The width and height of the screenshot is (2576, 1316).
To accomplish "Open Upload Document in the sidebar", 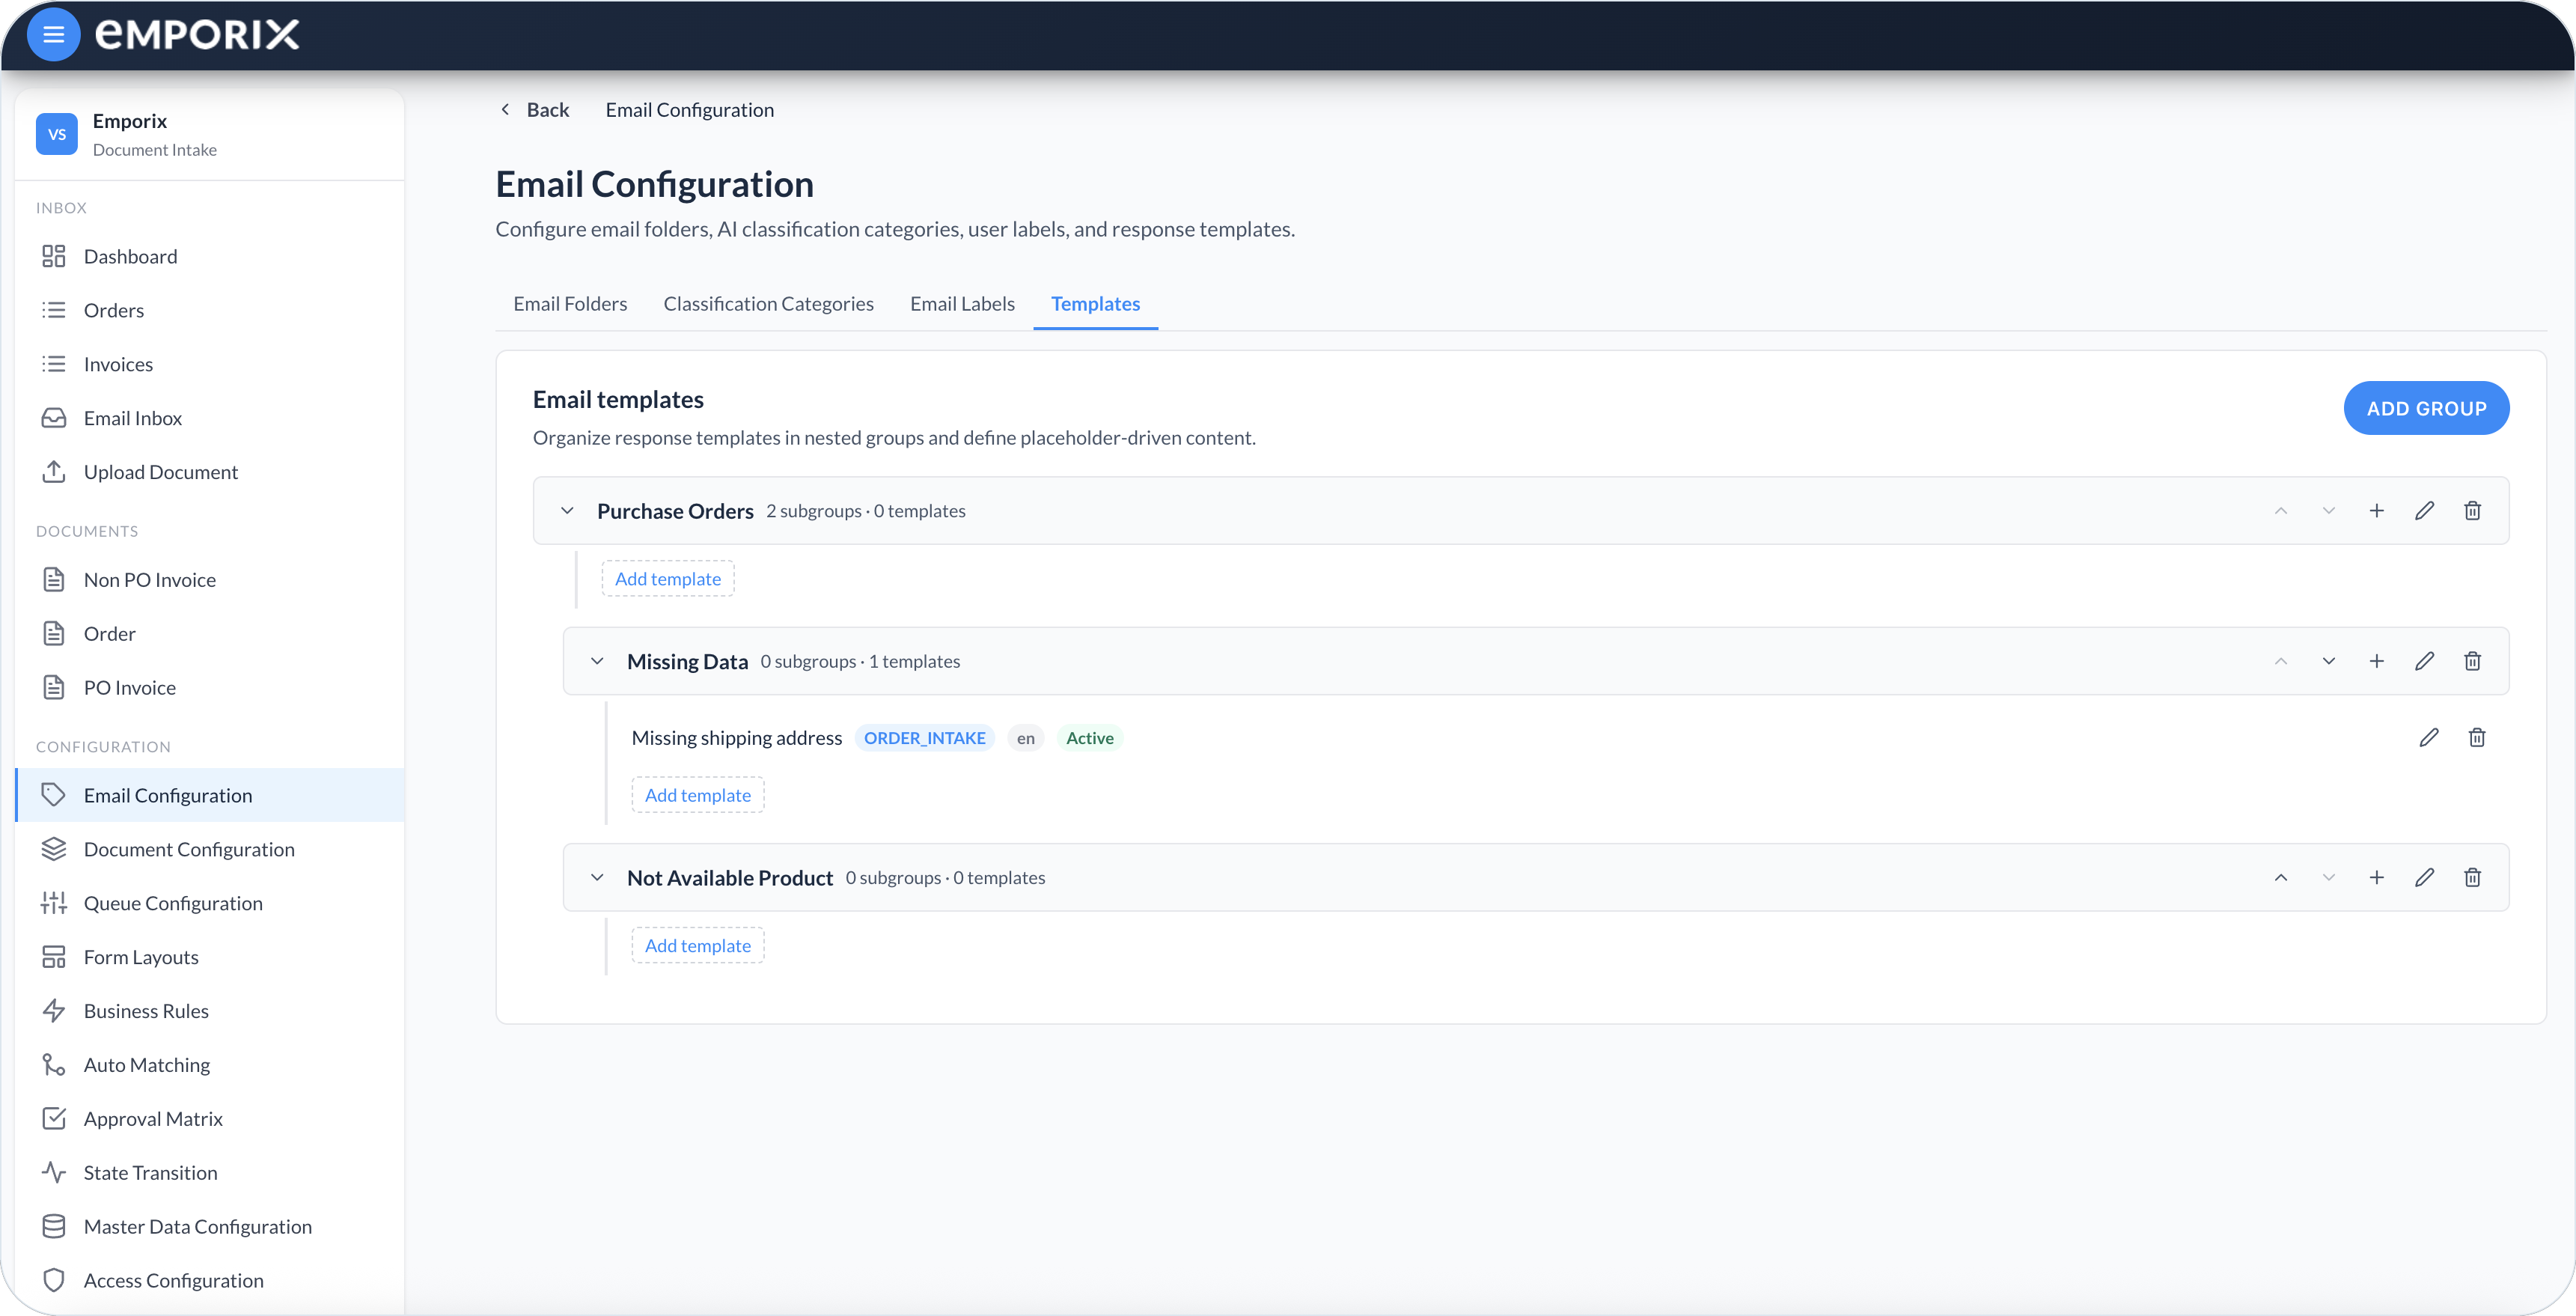I will [210, 472].
